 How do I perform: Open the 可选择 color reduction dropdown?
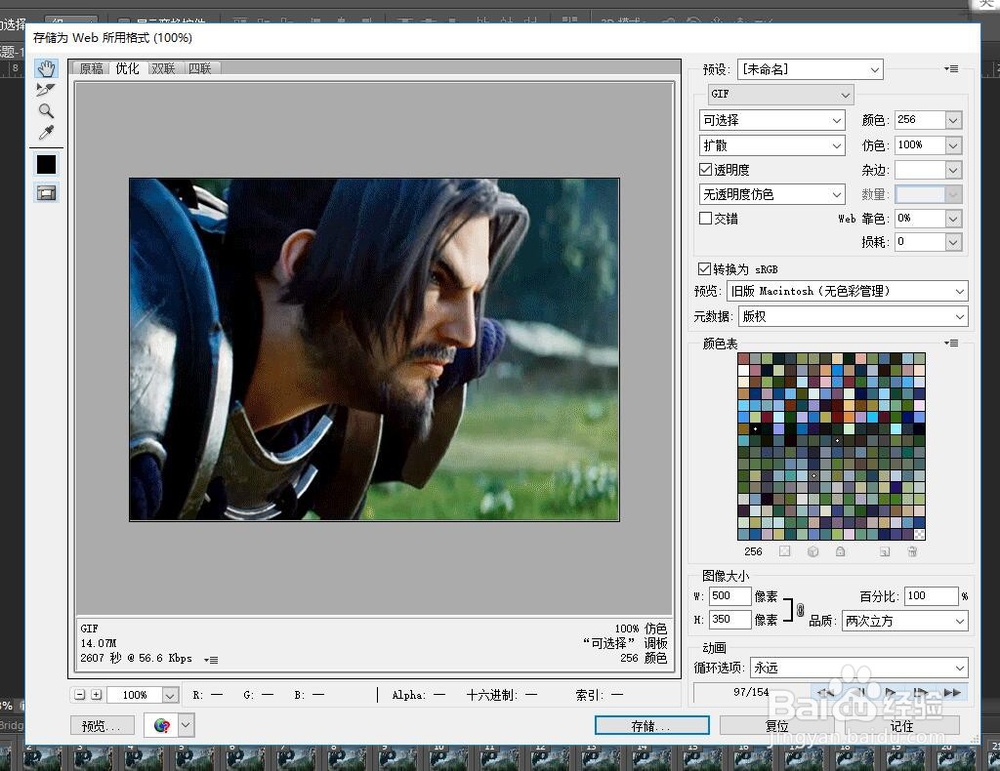click(772, 120)
